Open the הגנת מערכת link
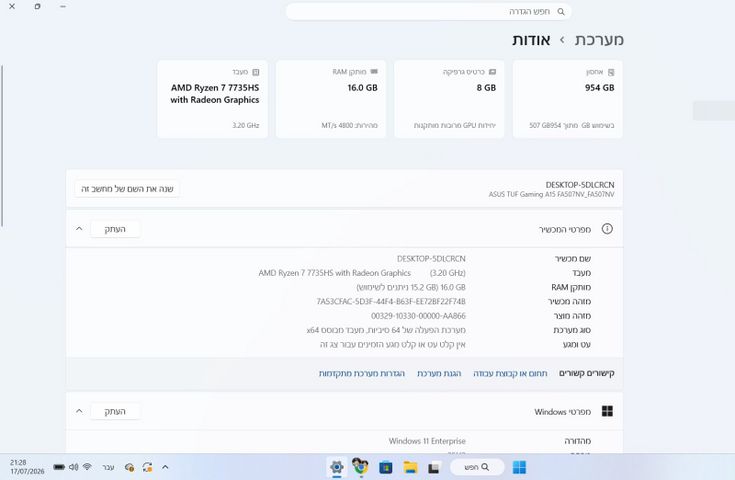735x480 pixels. coord(439,374)
